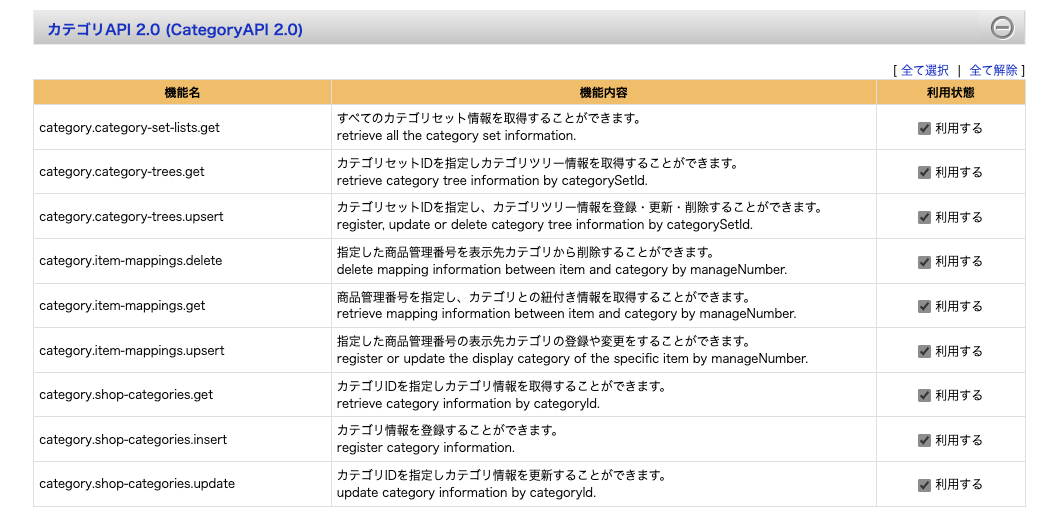
Task: Click text 'retrieve category tree information by categorySetId.'
Action: coord(492,180)
